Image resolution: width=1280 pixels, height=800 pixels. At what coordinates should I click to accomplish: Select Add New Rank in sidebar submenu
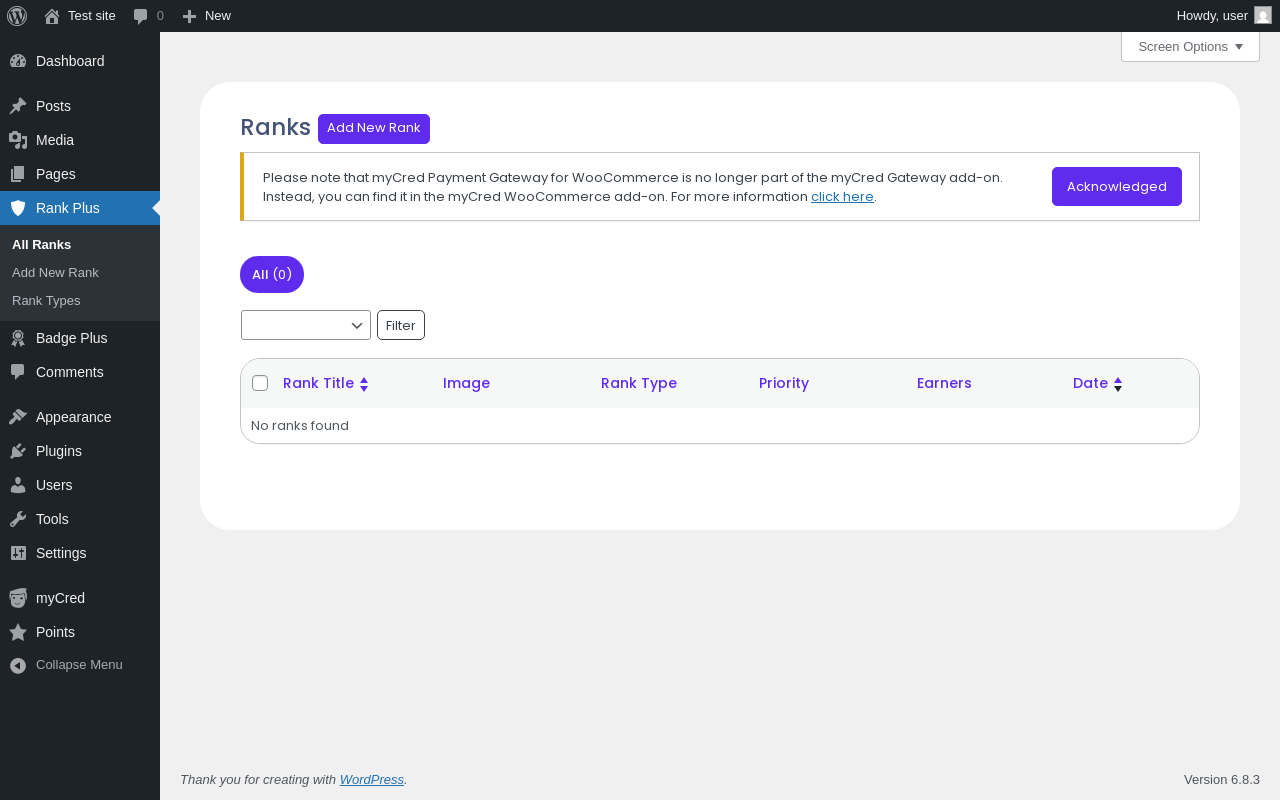coord(55,273)
